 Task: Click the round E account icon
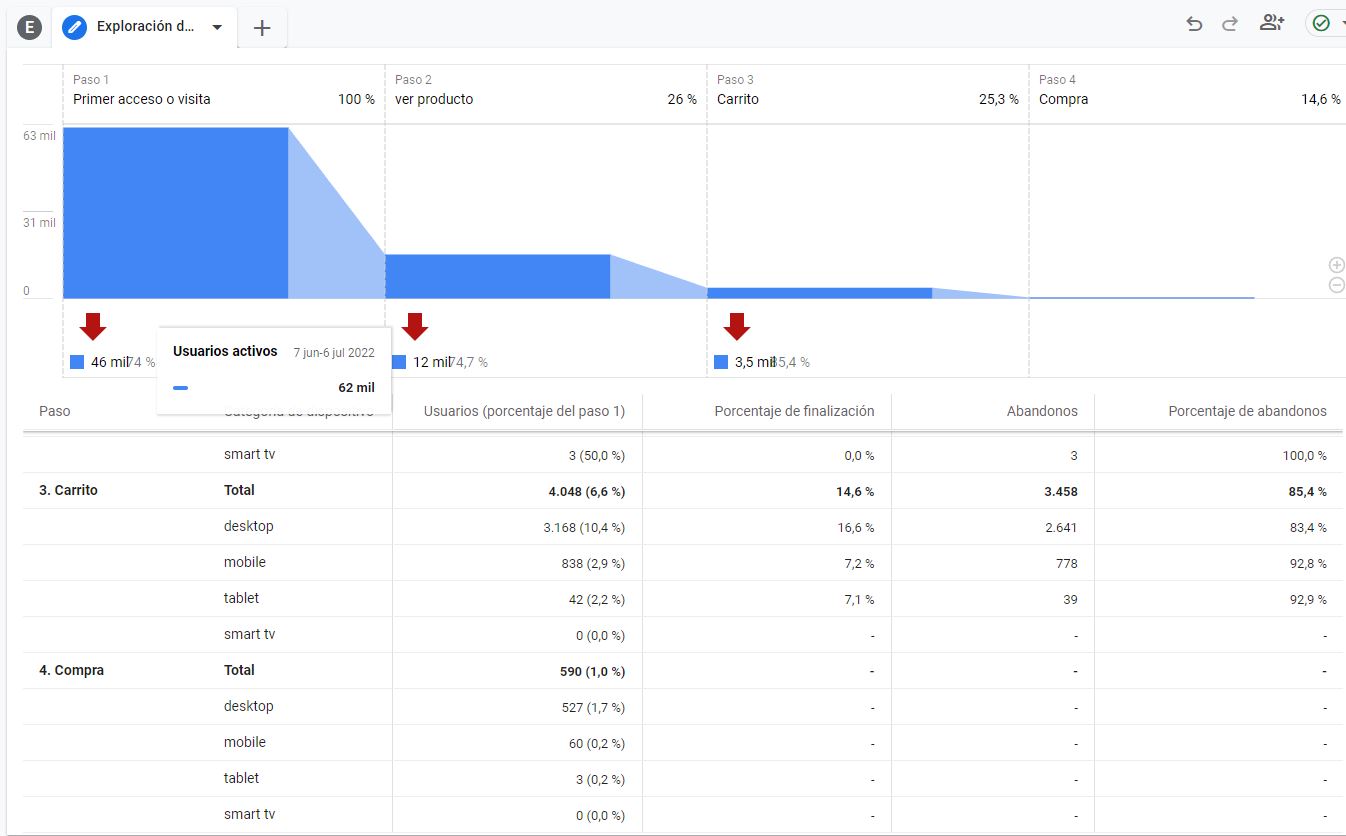[x=29, y=27]
